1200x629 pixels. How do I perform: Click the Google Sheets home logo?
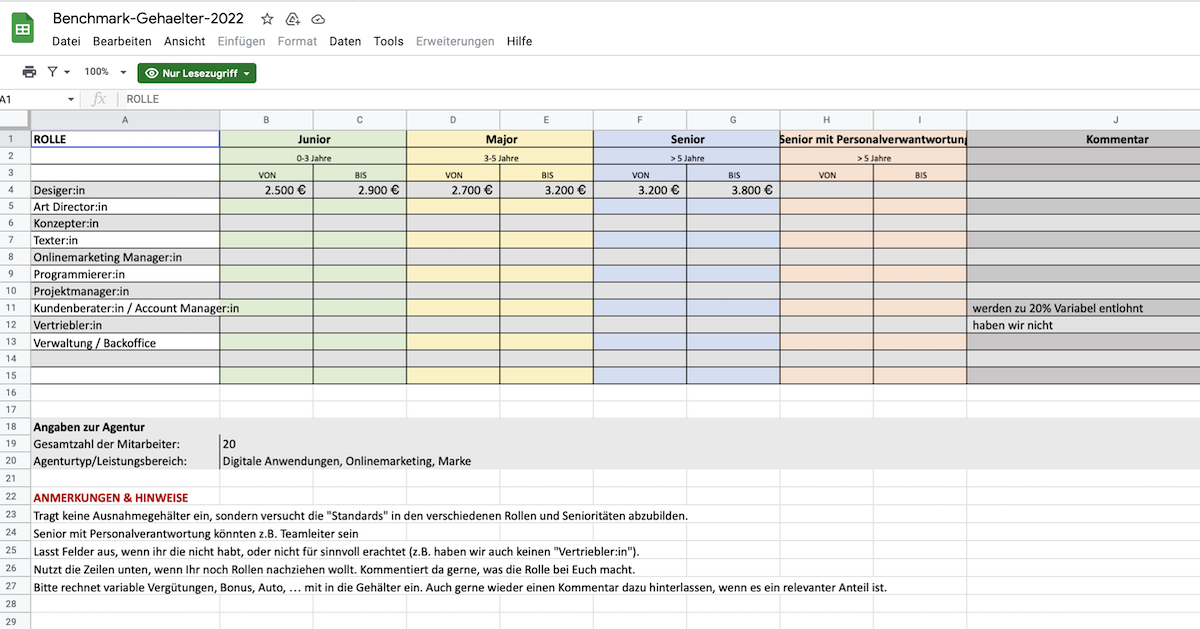(23, 28)
